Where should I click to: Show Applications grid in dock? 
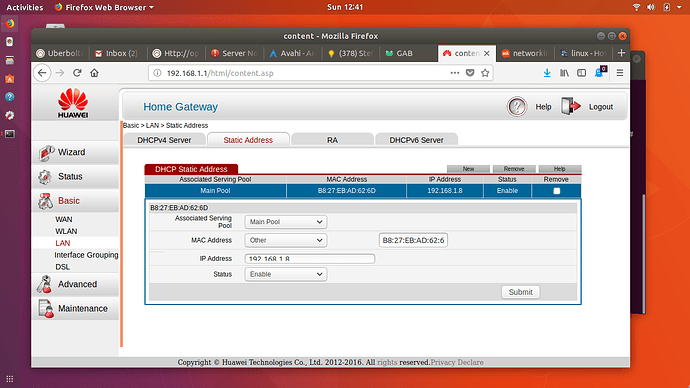pos(10,379)
